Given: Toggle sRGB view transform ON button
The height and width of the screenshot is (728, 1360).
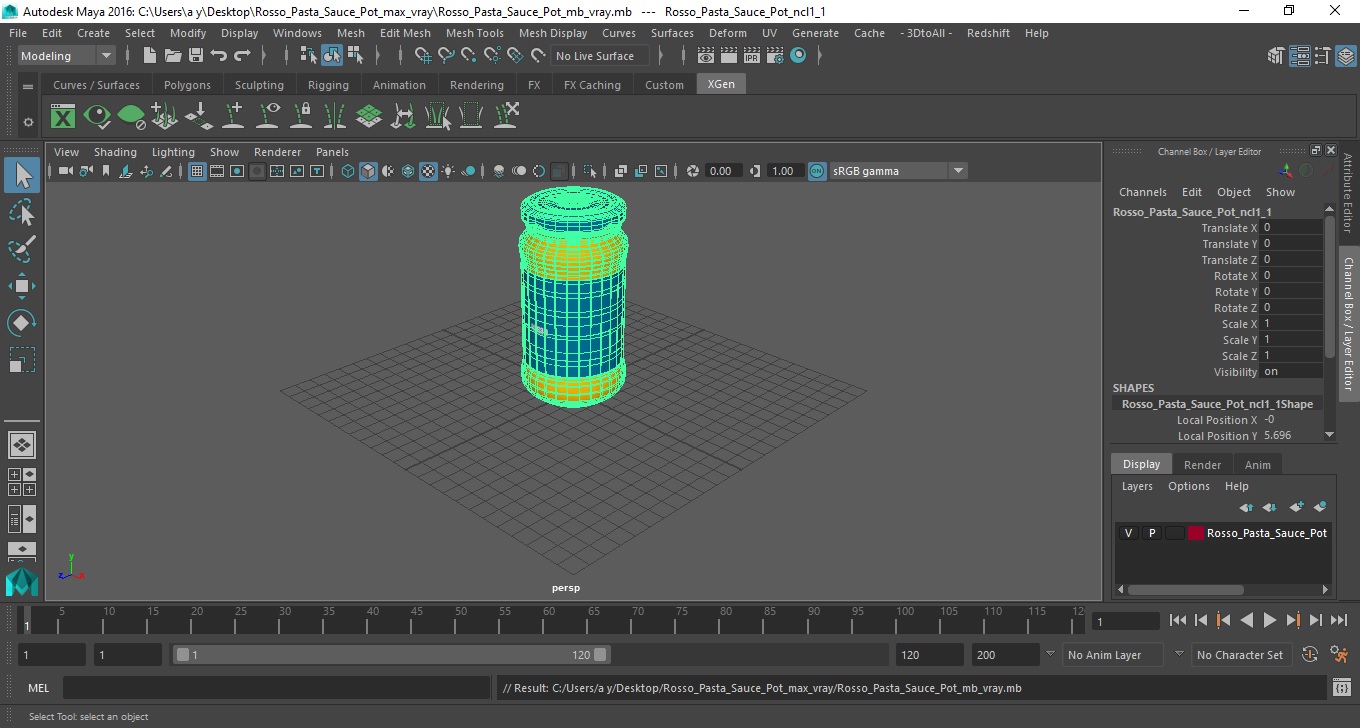Looking at the screenshot, I should 817,171.
